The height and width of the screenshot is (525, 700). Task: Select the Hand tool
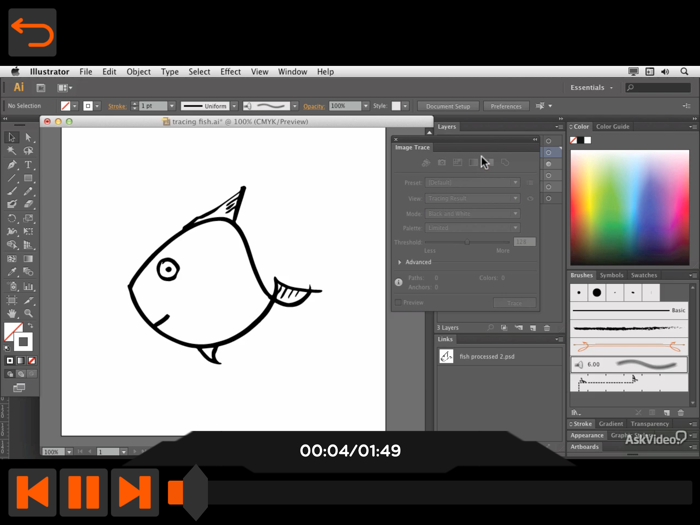[x=12, y=313]
